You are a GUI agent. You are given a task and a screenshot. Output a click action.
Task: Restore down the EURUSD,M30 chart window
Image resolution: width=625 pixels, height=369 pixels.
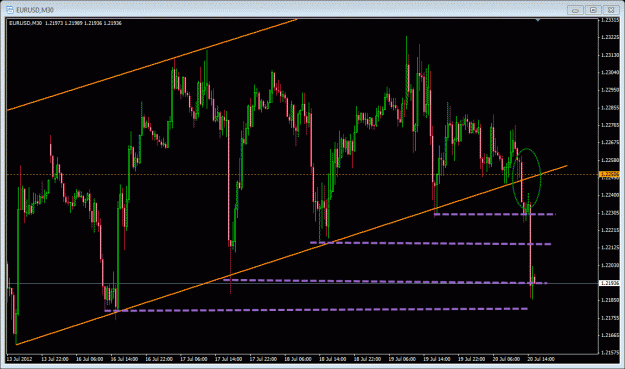click(593, 10)
